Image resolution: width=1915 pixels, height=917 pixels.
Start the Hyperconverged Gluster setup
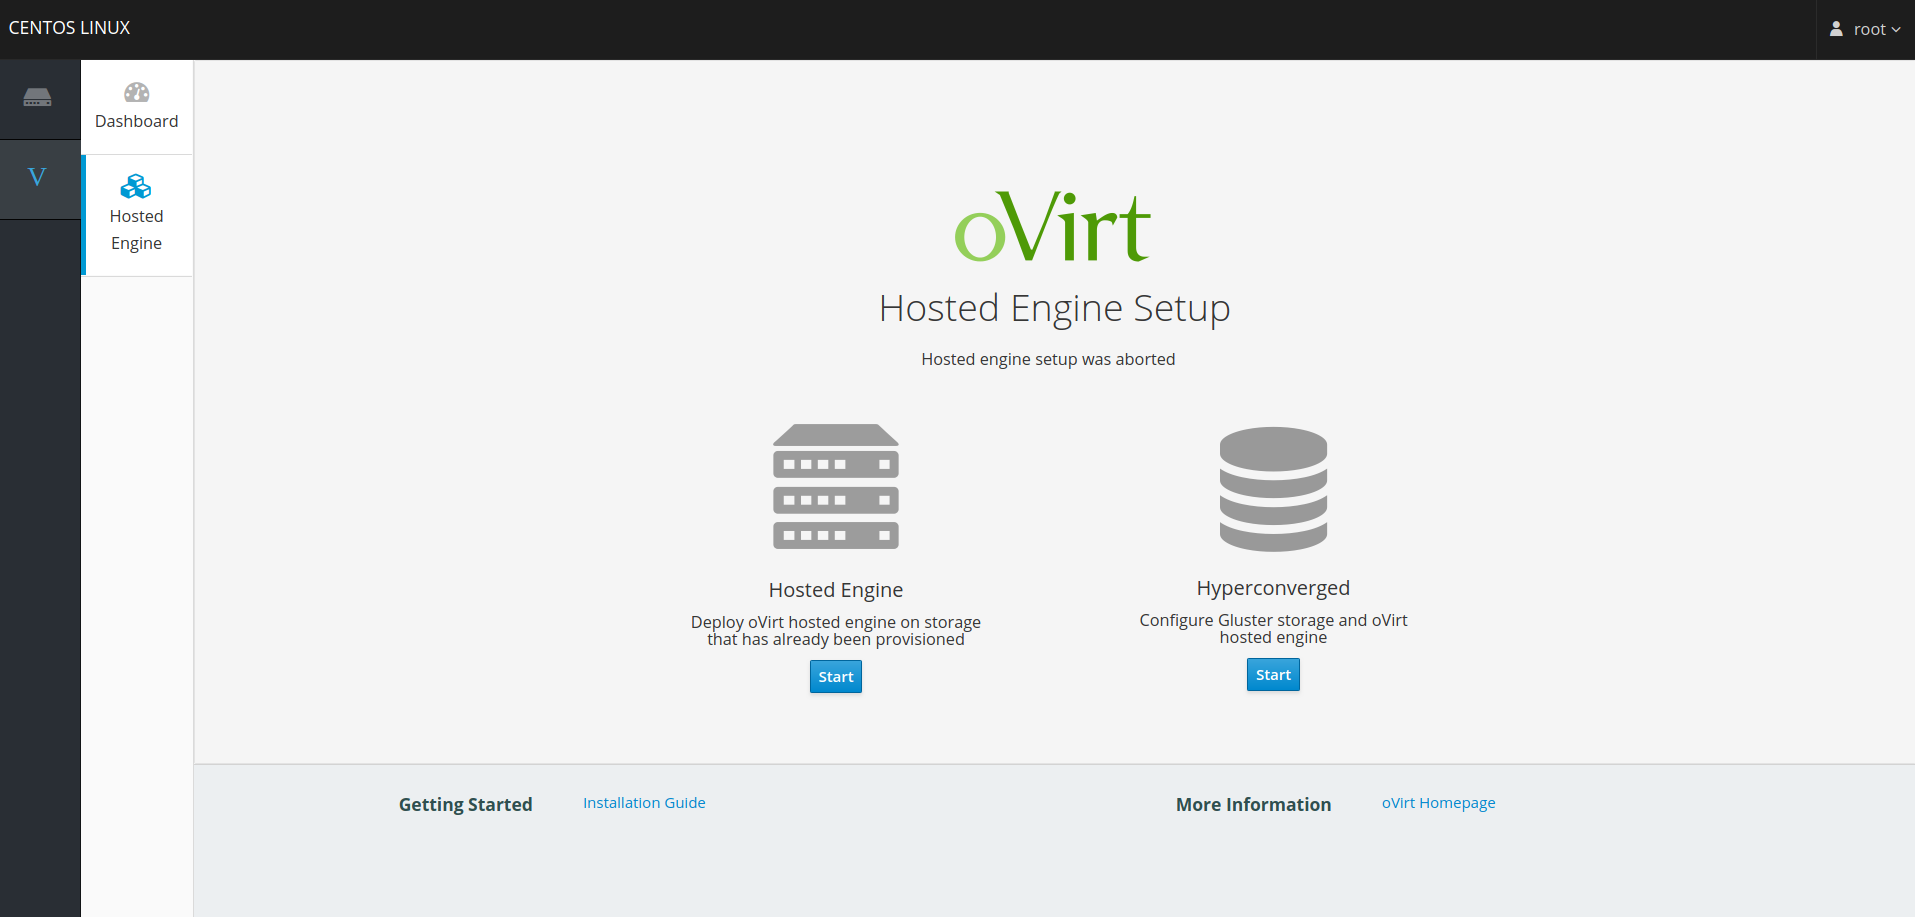tap(1272, 674)
